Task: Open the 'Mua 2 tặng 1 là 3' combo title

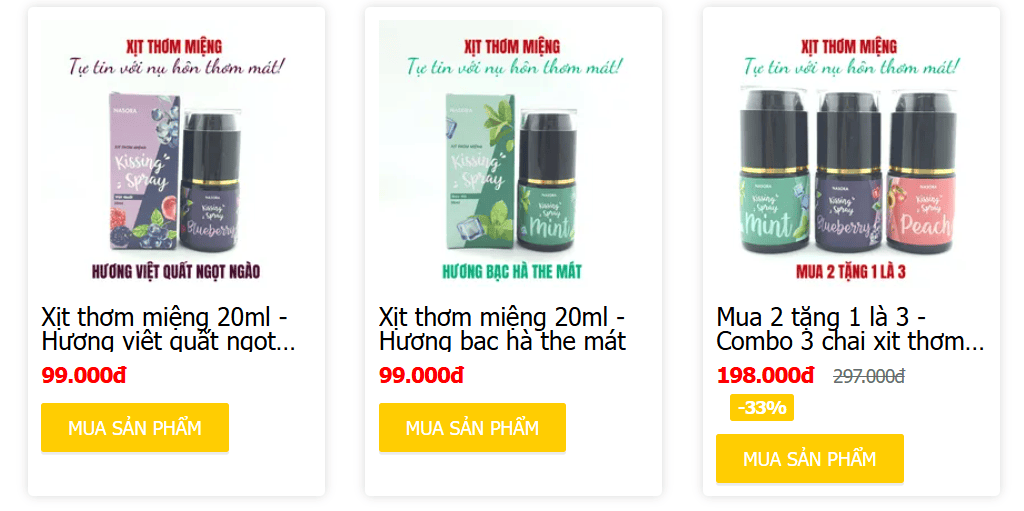Action: 850,329
